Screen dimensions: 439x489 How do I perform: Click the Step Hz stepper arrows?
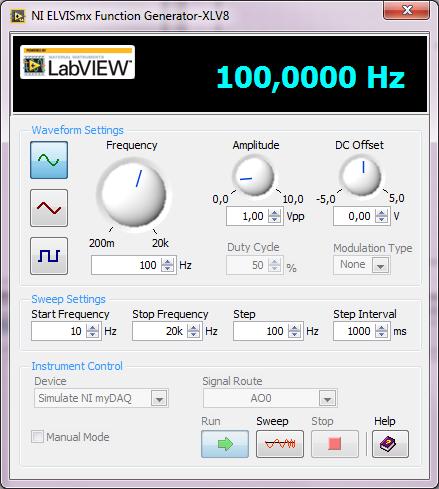(x=295, y=331)
